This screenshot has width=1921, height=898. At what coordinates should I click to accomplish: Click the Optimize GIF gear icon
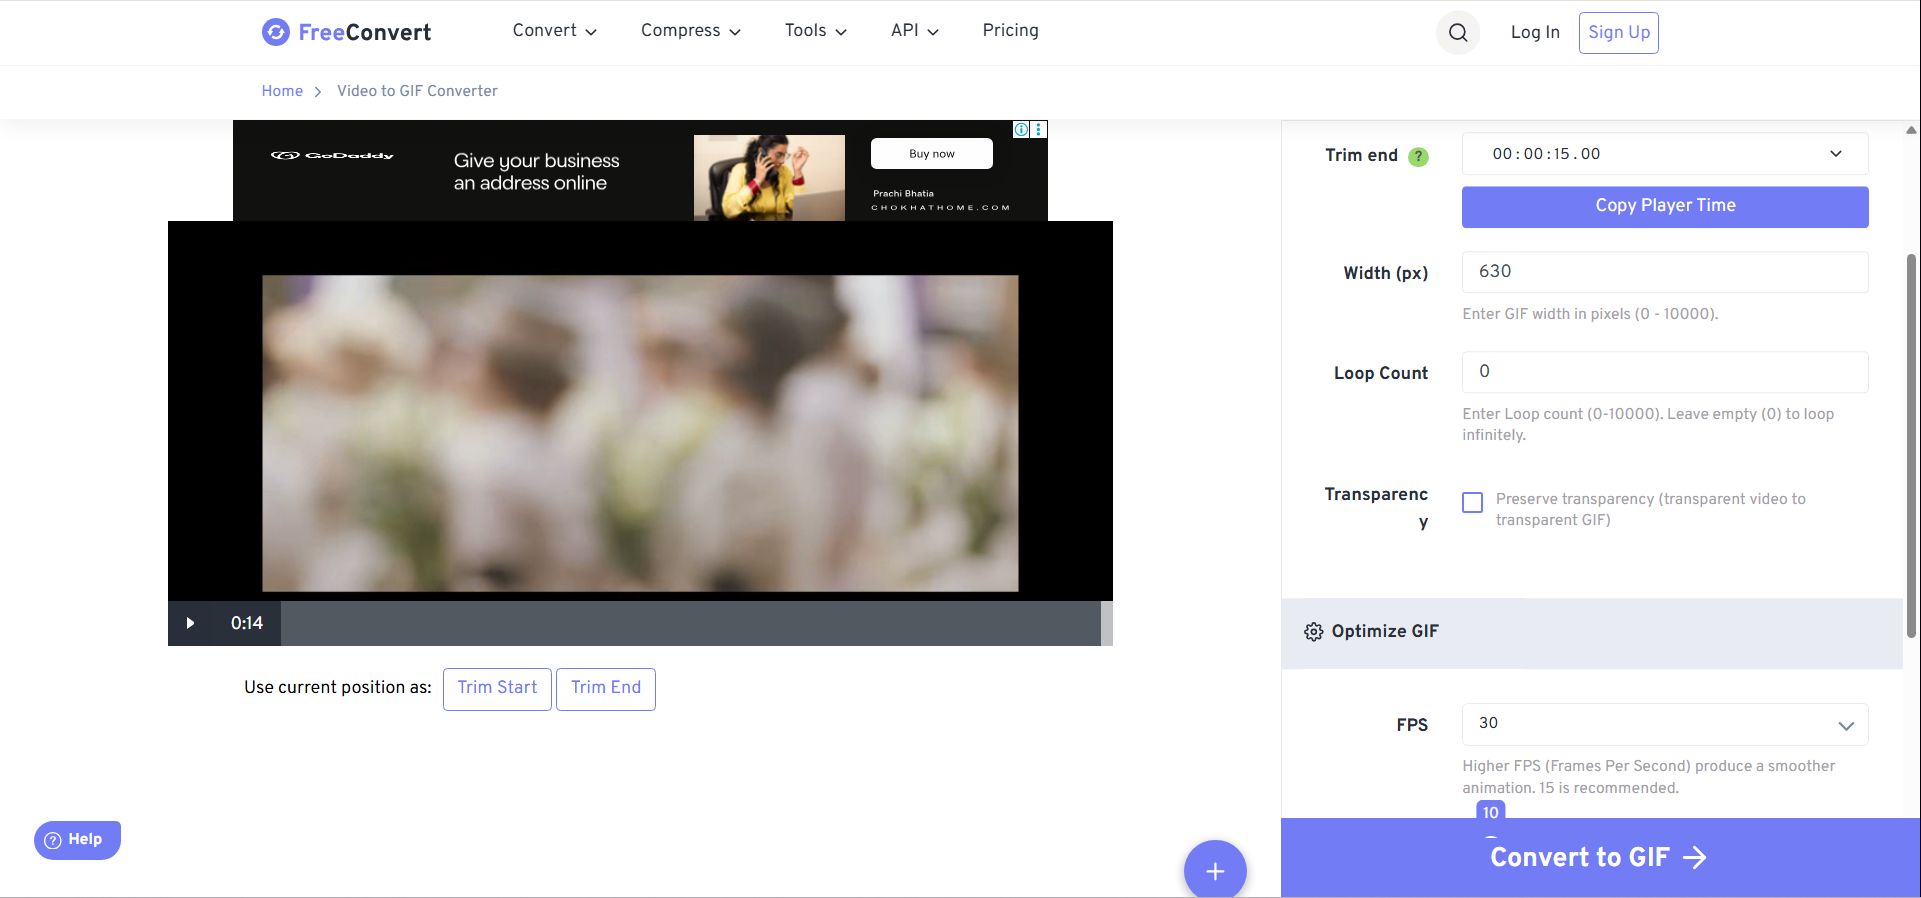point(1313,632)
